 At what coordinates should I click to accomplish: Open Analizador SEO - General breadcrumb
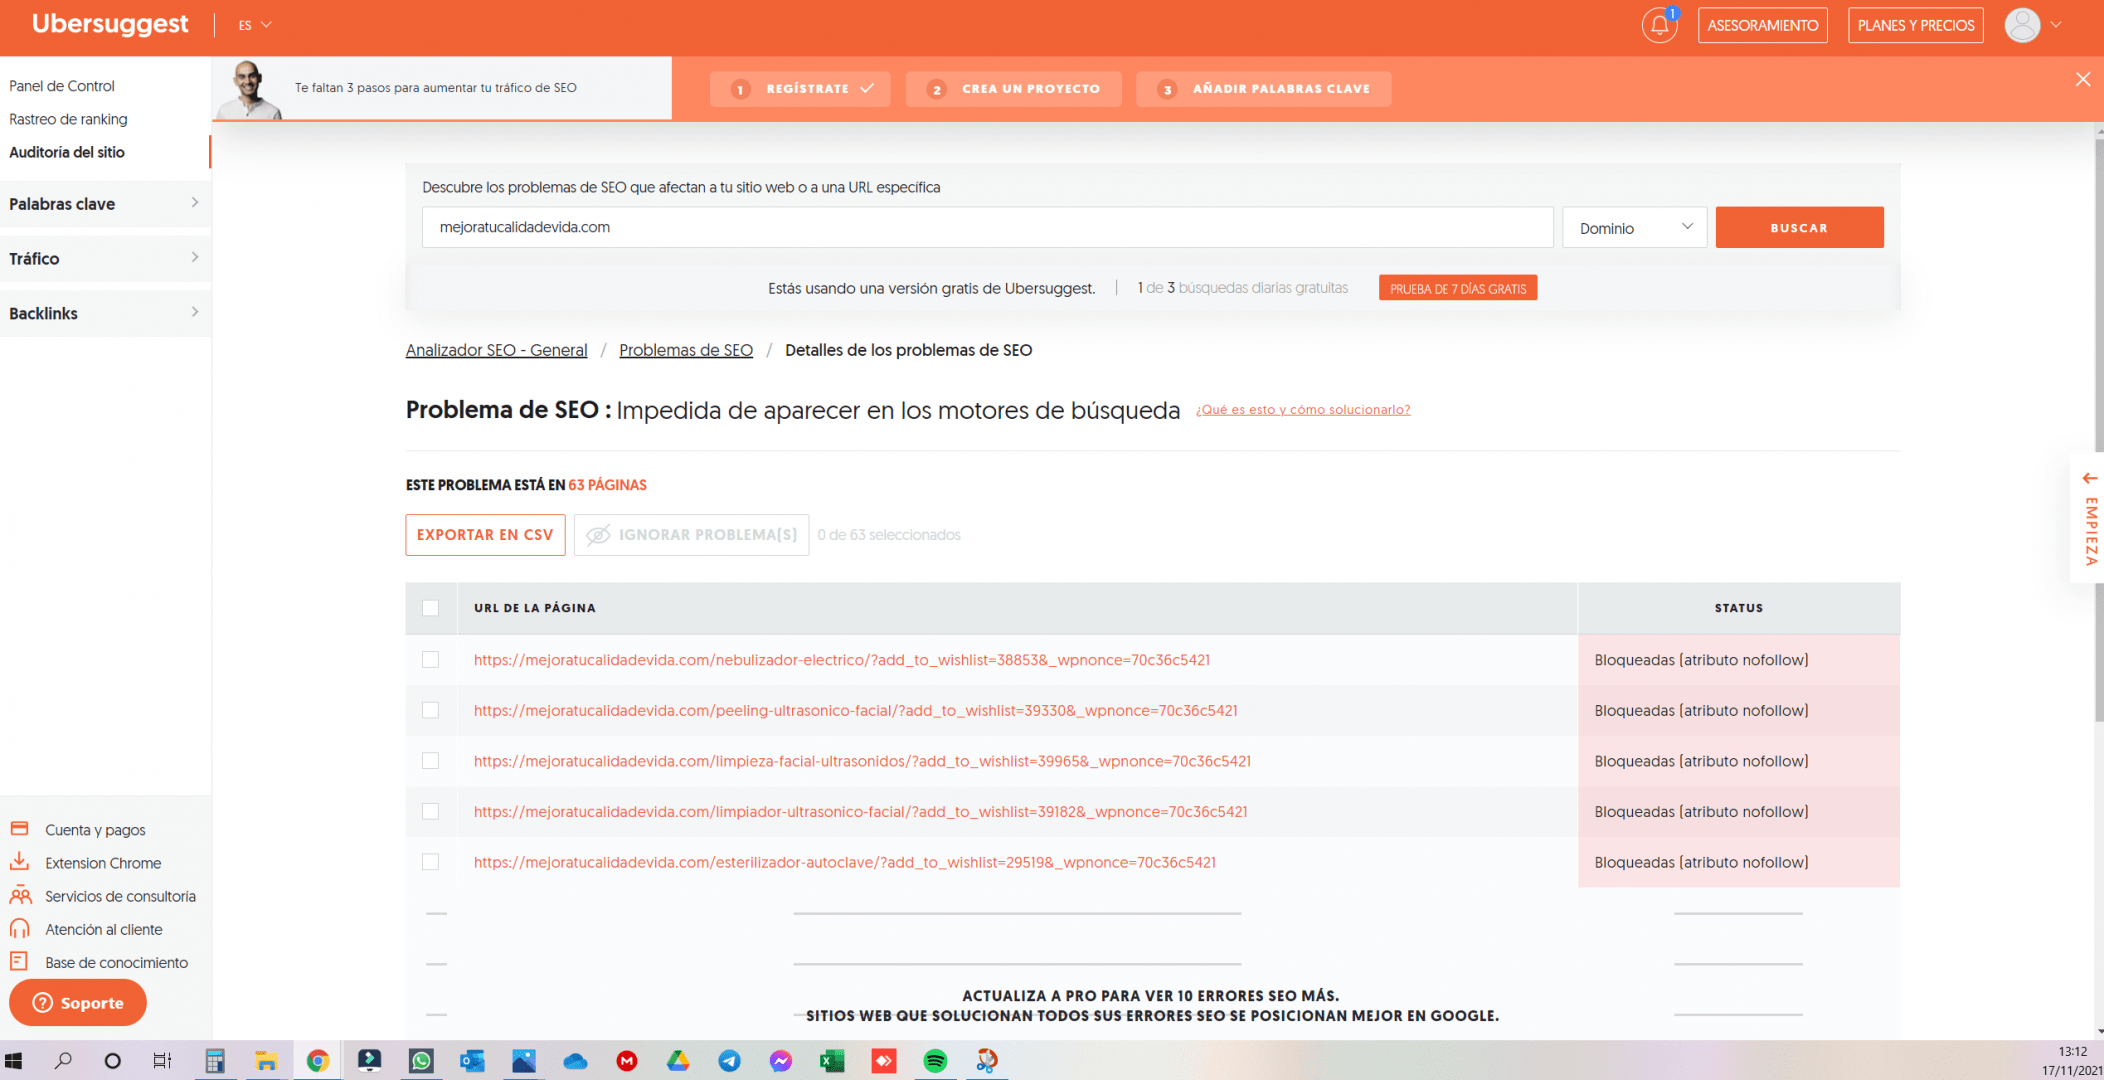tap(496, 350)
